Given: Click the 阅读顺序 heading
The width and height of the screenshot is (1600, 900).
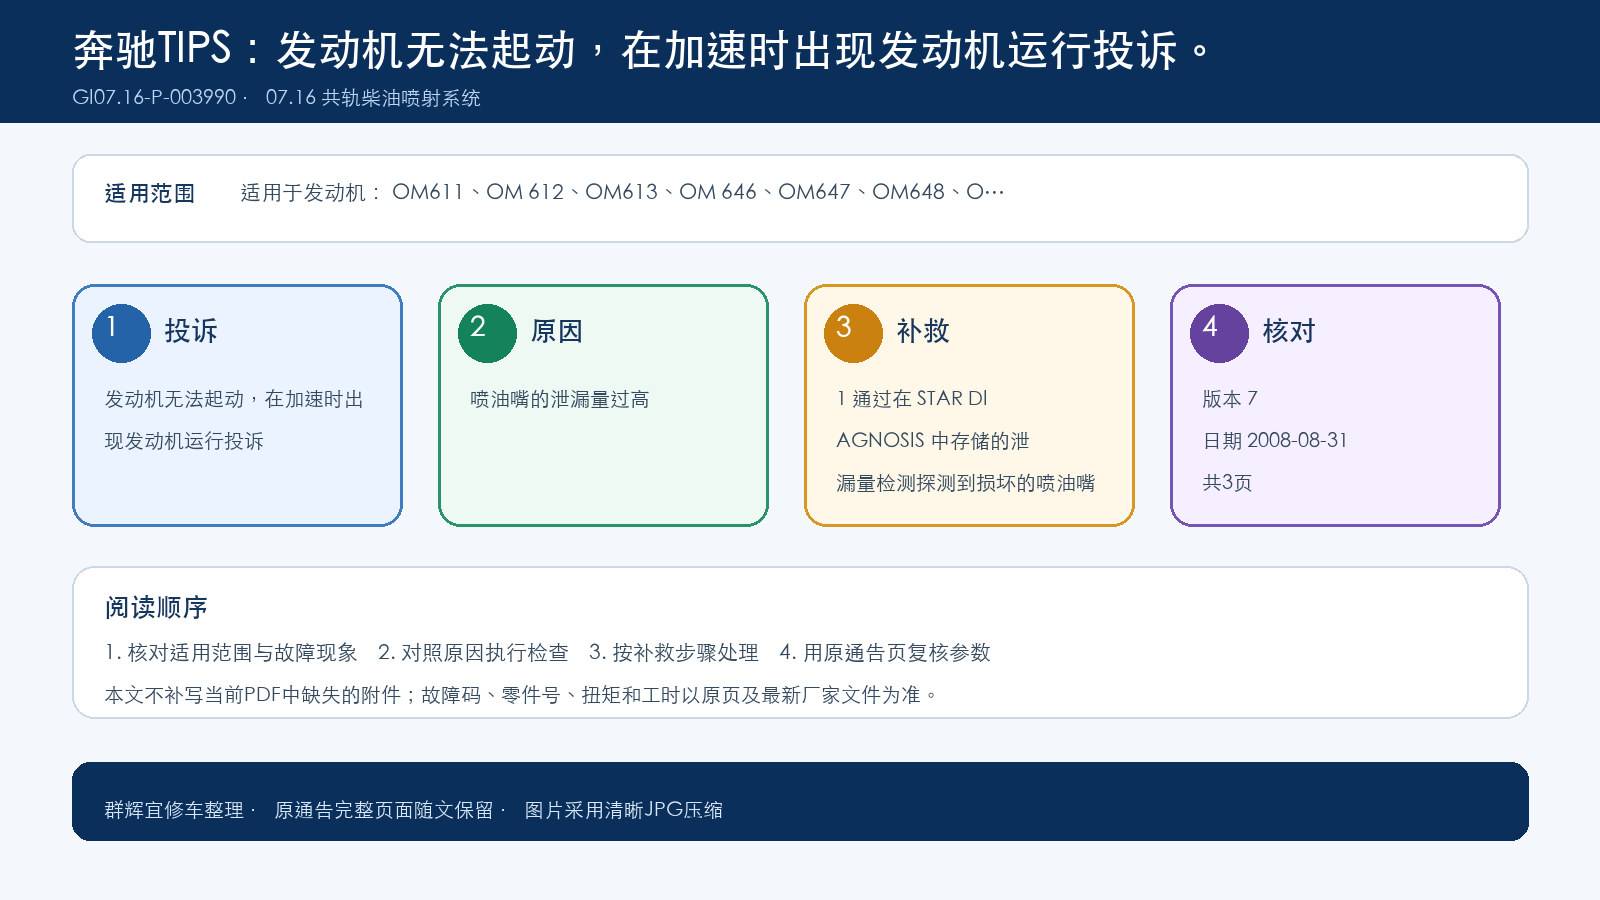Looking at the screenshot, I should (x=156, y=607).
